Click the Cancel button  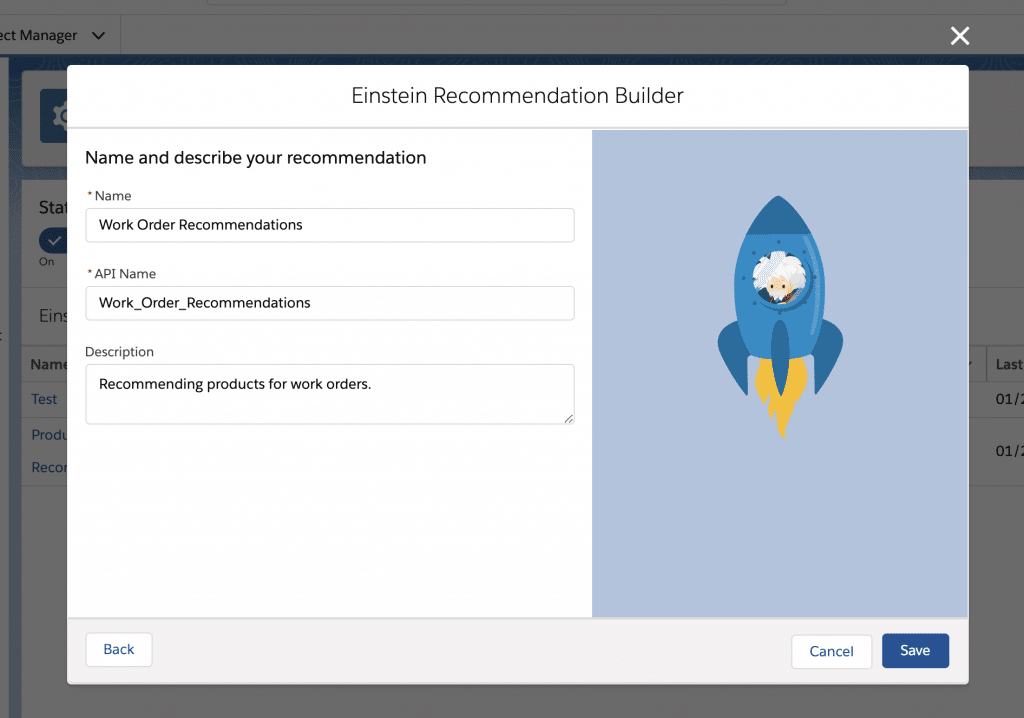point(831,651)
